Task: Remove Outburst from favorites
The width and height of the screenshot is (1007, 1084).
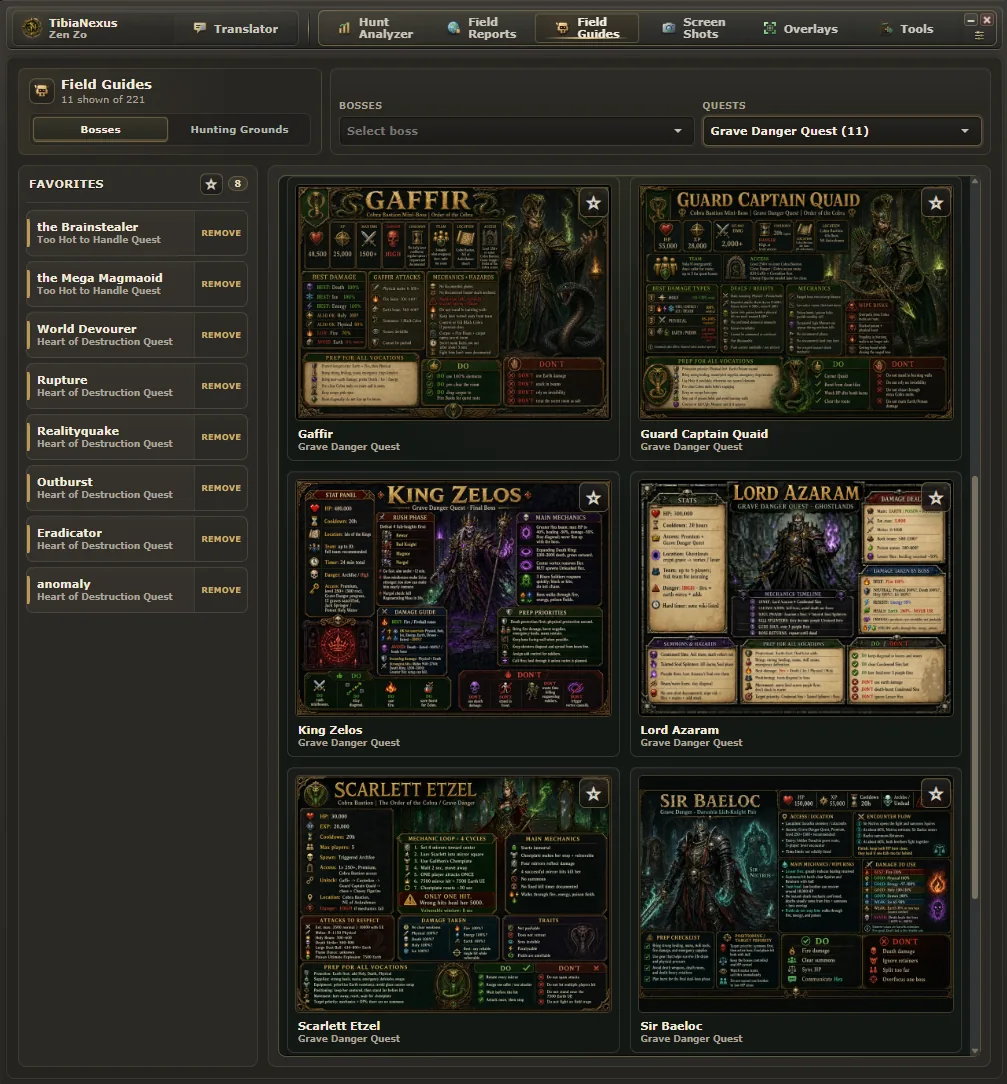Action: point(221,488)
